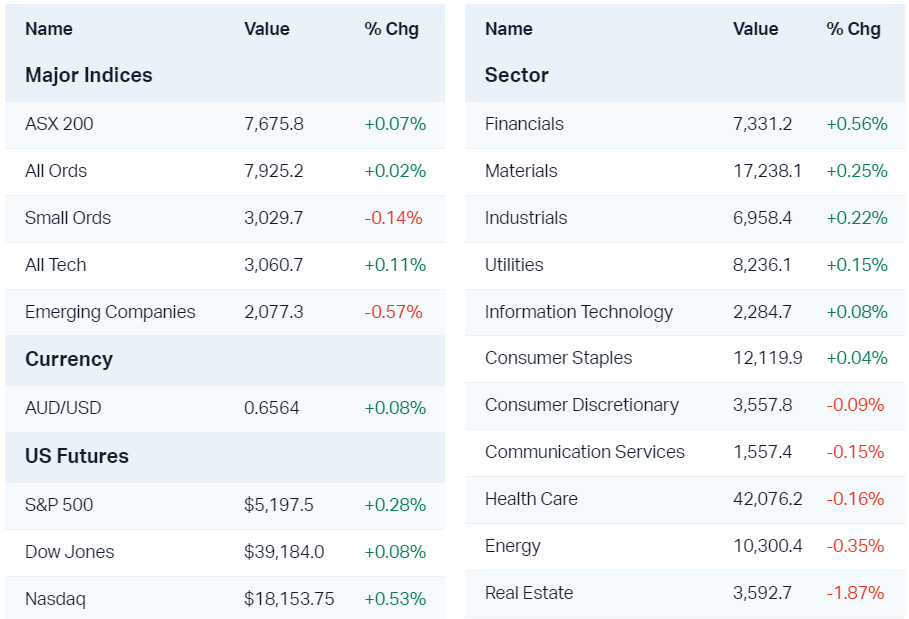Open the Utilities sector entry
The image size is (909, 619).
point(514,265)
